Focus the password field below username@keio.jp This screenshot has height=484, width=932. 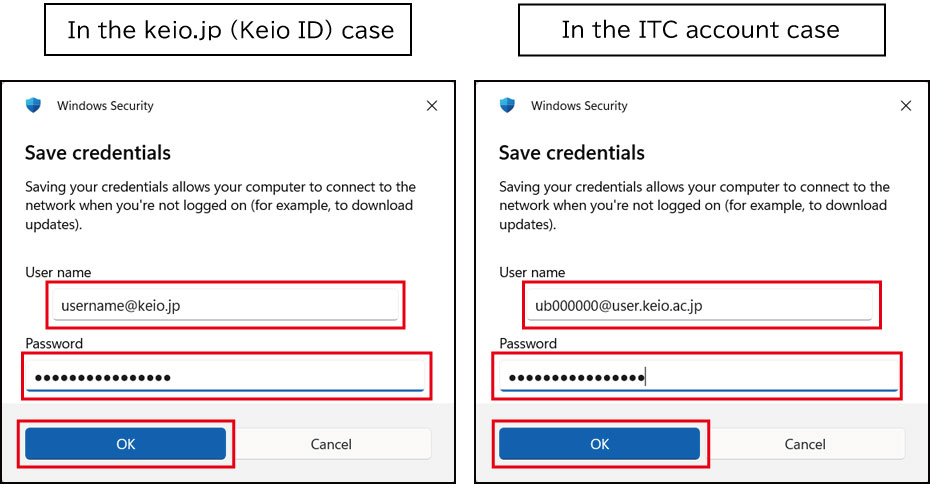(225, 377)
